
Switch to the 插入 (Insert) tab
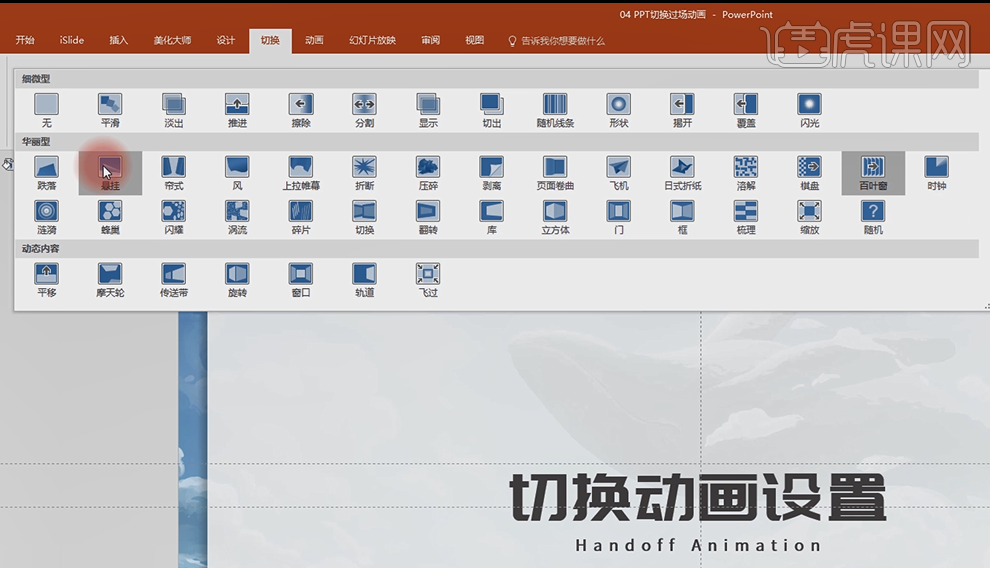tap(119, 40)
